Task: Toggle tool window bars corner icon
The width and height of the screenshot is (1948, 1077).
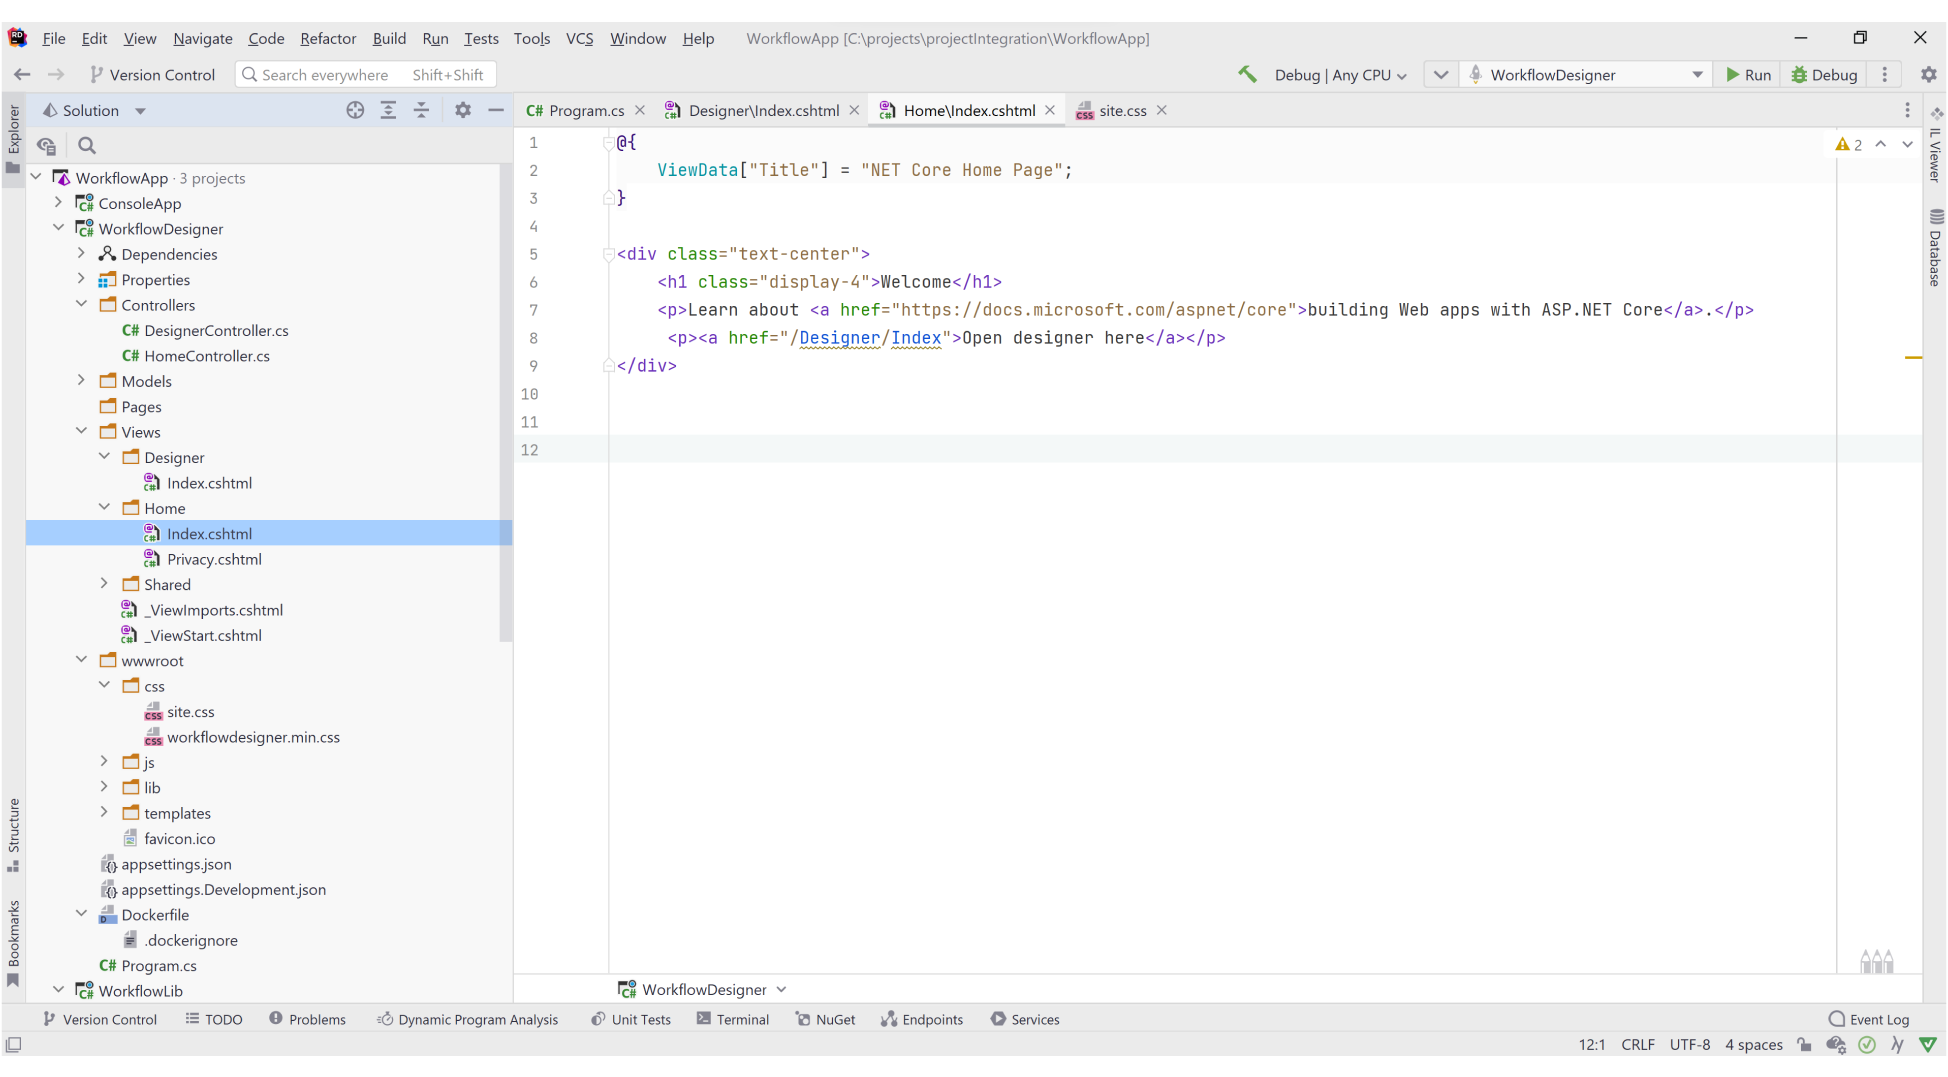Action: coord(13,1045)
